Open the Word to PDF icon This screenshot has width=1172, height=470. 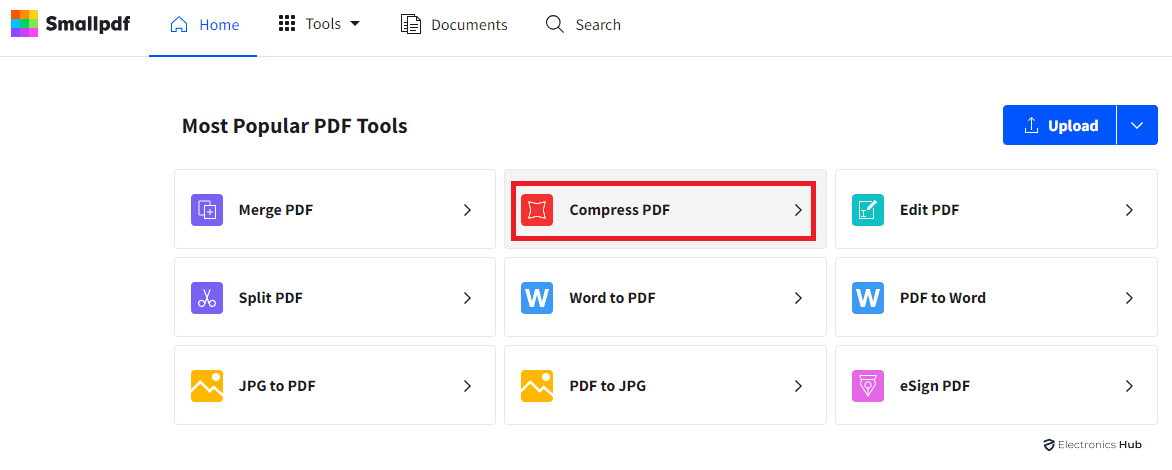[537, 298]
